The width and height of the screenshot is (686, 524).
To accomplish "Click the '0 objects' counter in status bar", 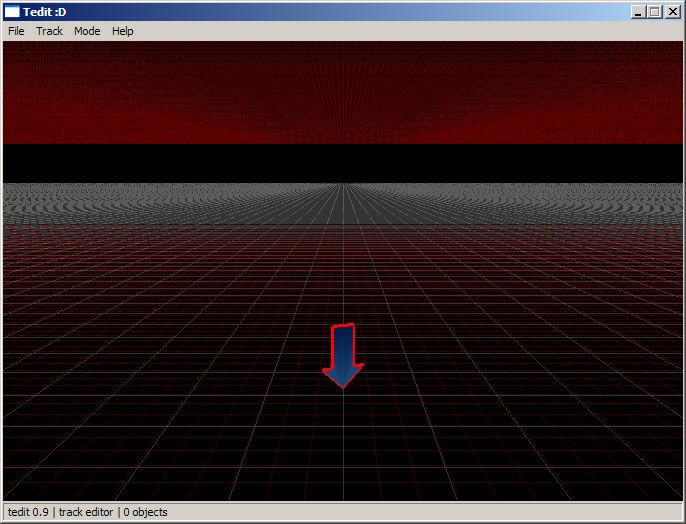I will [146, 512].
